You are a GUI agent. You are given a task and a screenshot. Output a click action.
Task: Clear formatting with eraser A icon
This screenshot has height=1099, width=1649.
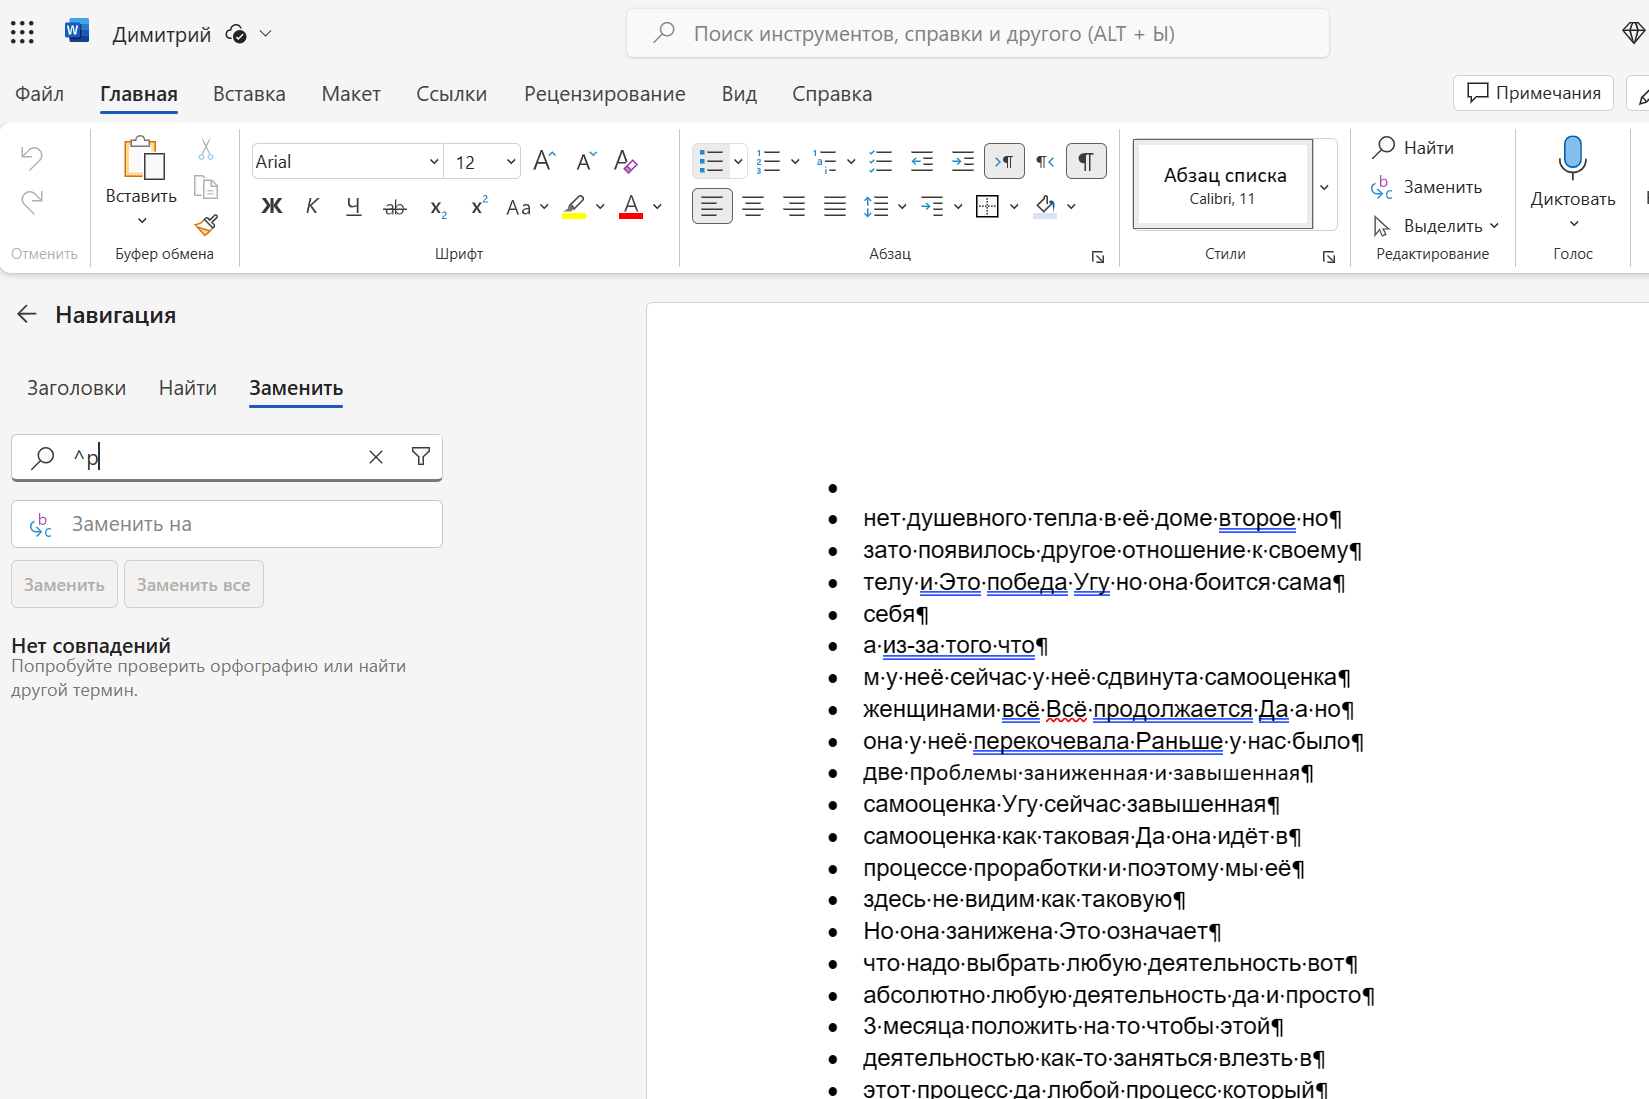click(626, 161)
